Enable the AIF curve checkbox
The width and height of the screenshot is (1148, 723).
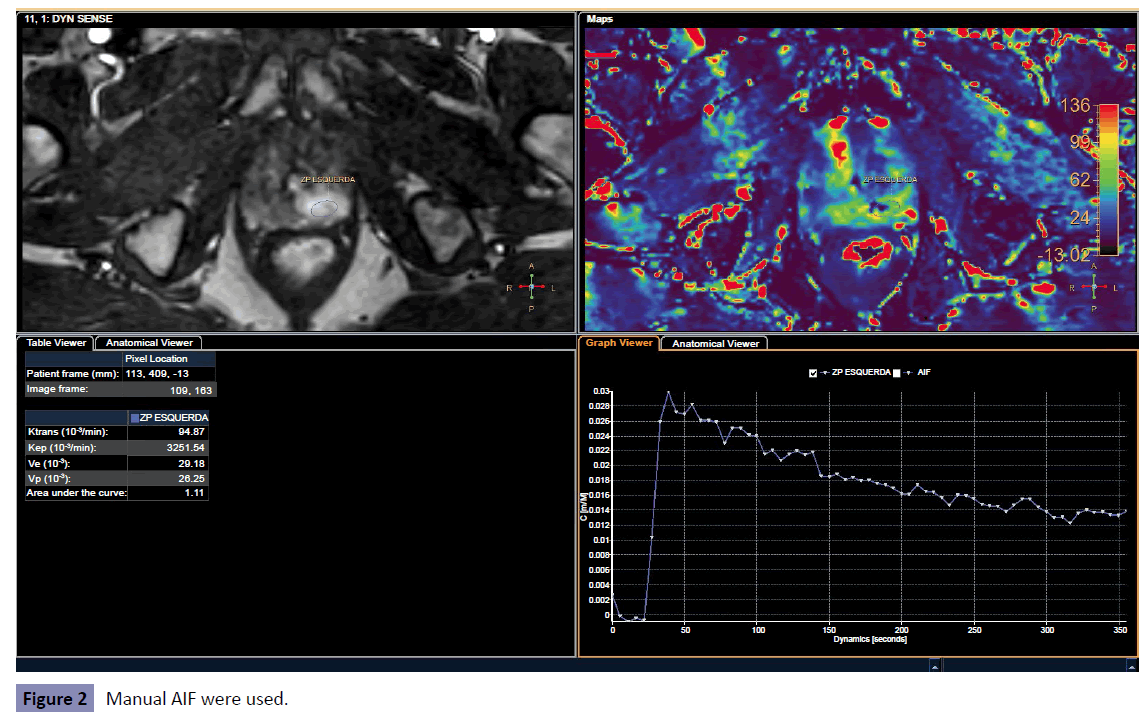click(x=897, y=372)
